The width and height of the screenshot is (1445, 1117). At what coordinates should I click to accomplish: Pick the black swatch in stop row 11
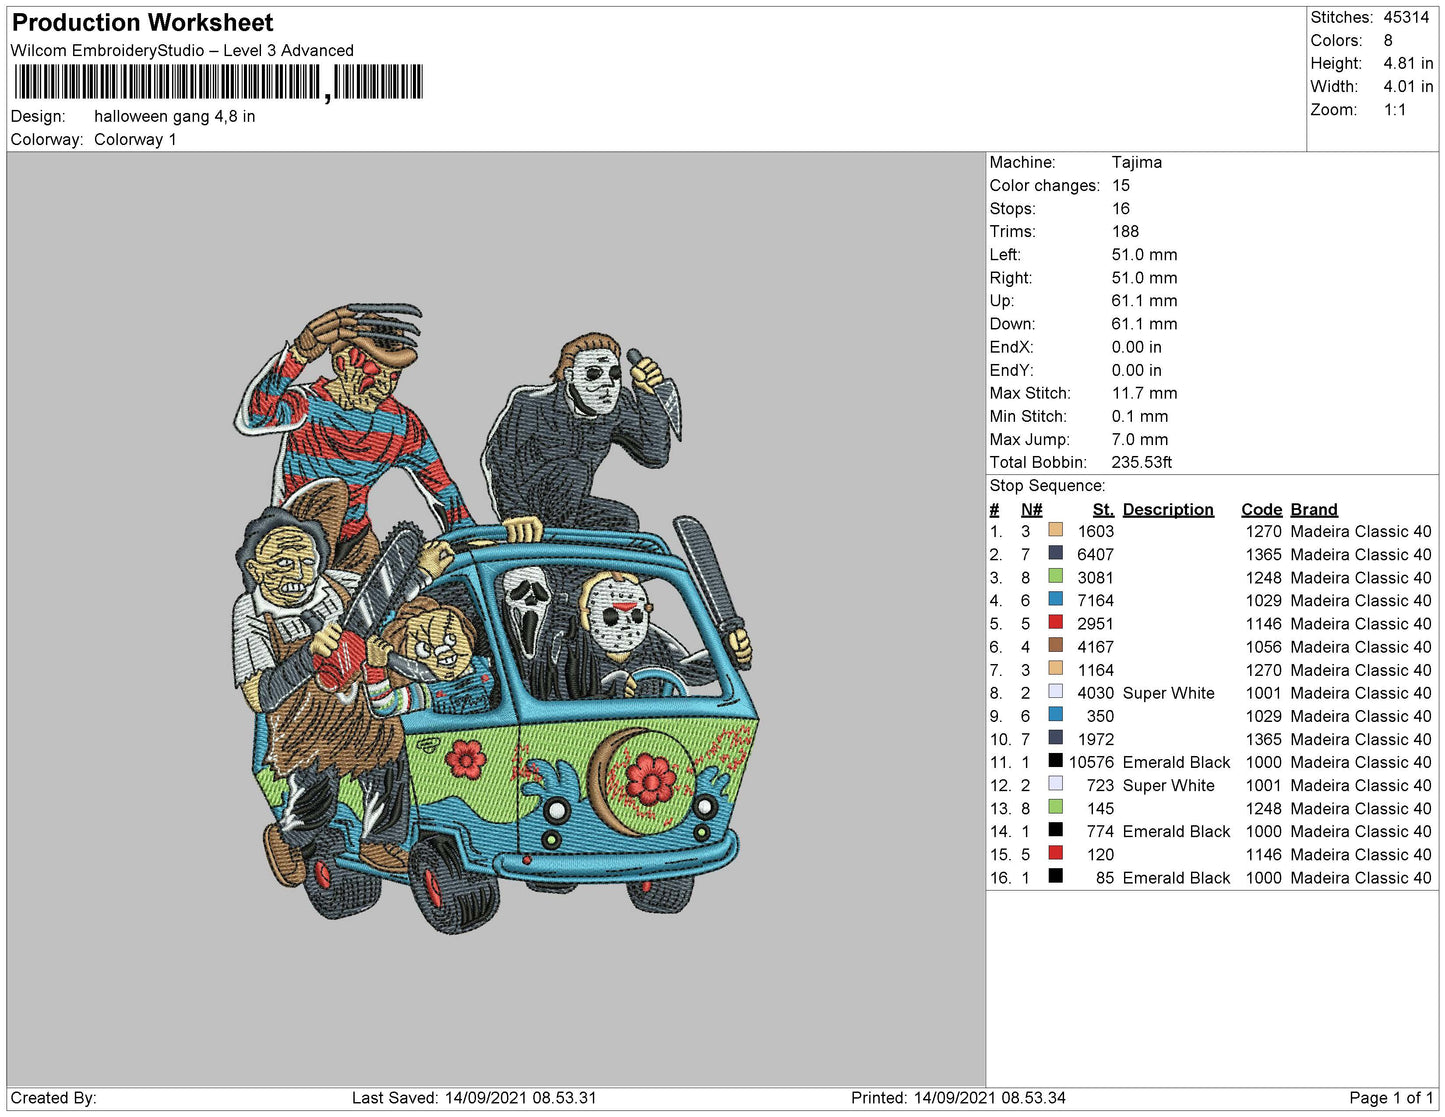pyautogui.click(x=1056, y=760)
